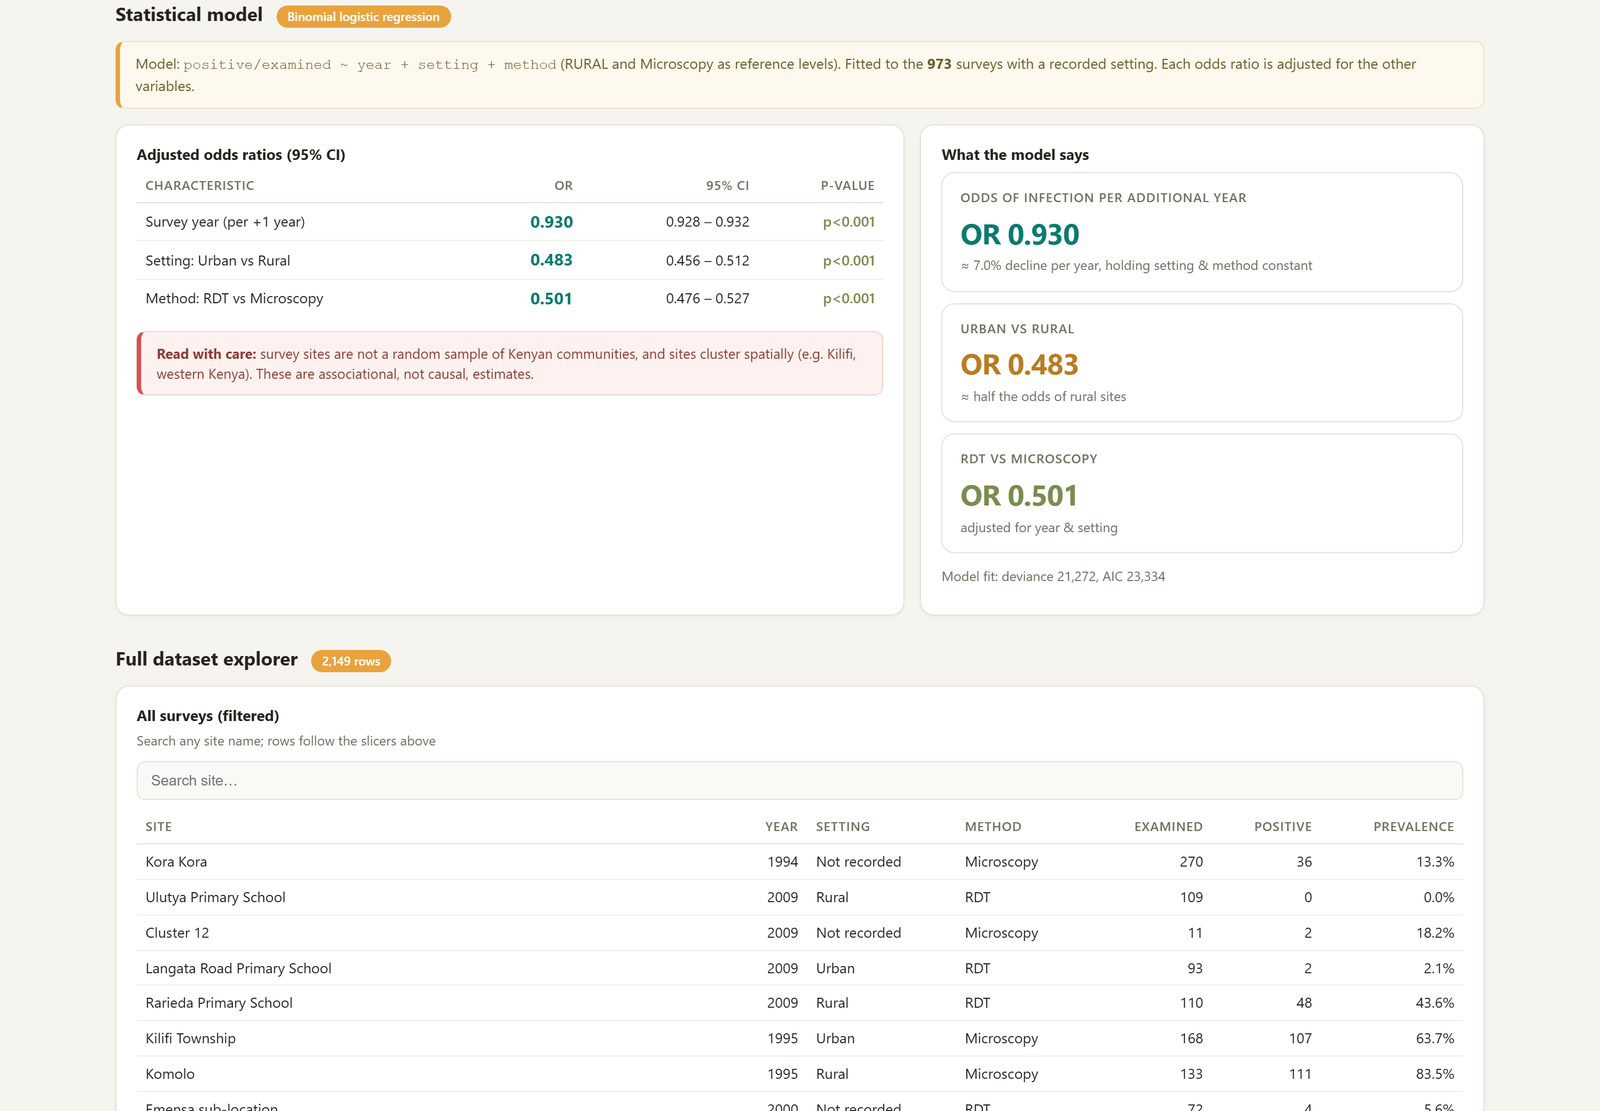The image size is (1600, 1111).
Task: Click the What the model says title
Action: coord(1015,155)
